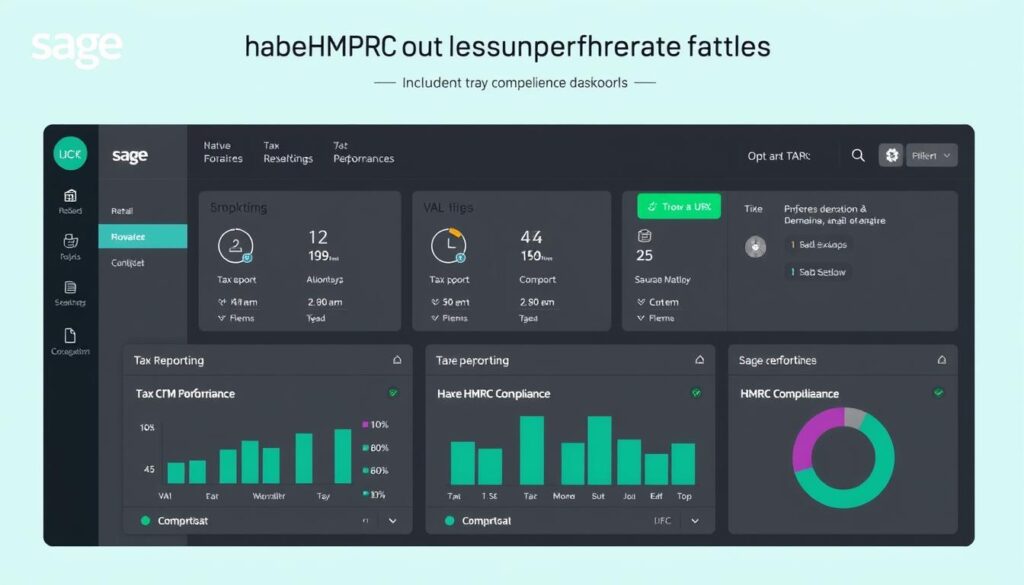Click green dot beside Comprtisat in first panel
Image resolution: width=1024 pixels, height=585 pixels.
point(146,520)
